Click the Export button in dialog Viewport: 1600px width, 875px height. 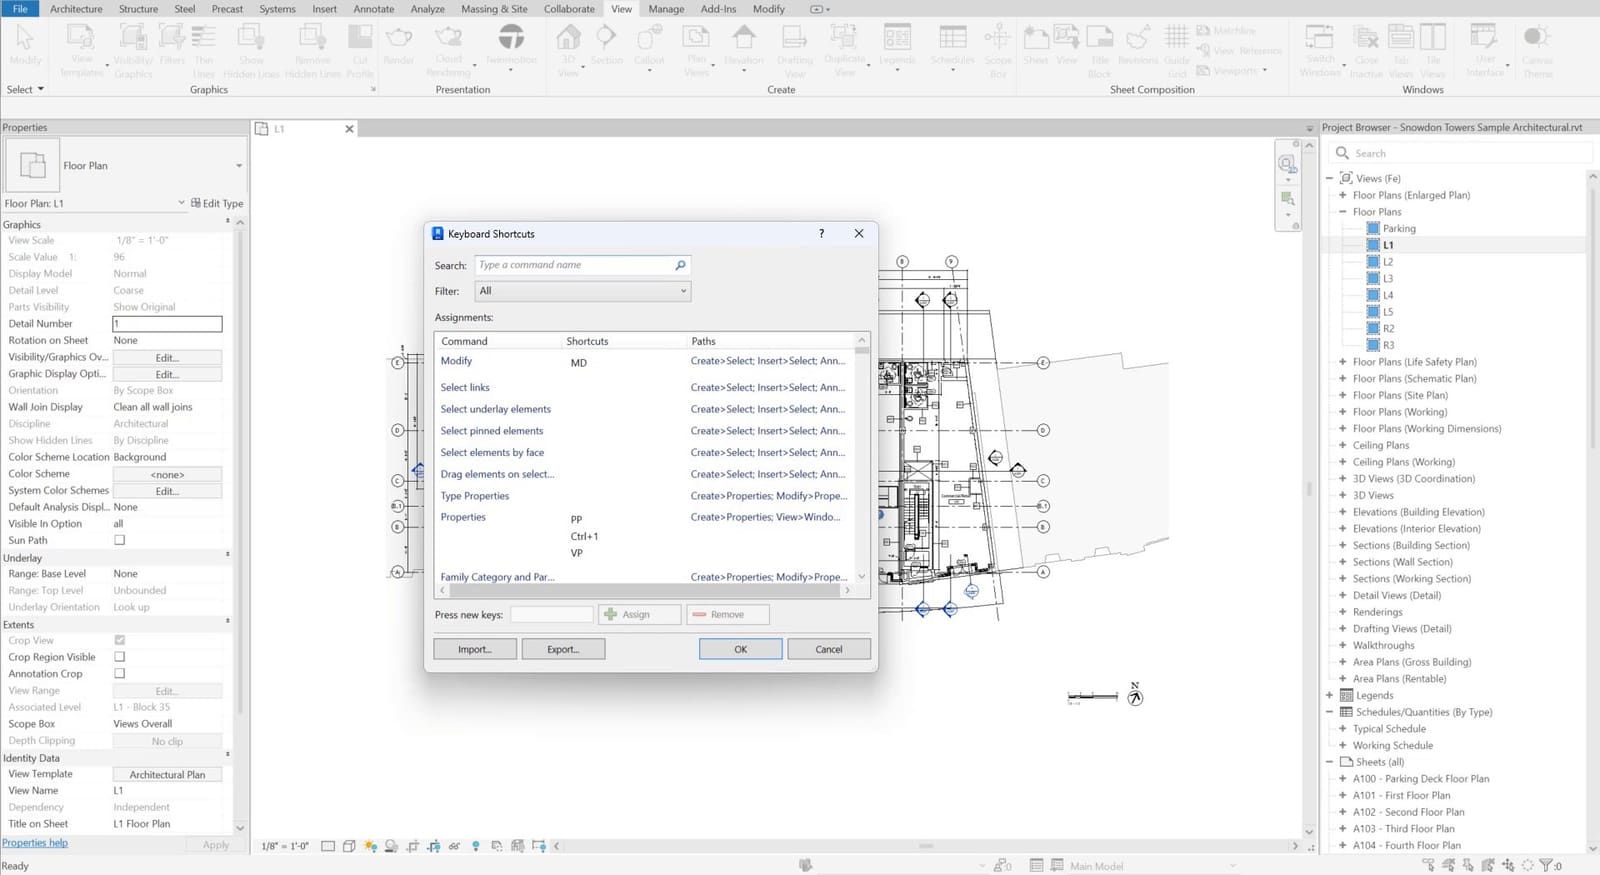click(563, 649)
